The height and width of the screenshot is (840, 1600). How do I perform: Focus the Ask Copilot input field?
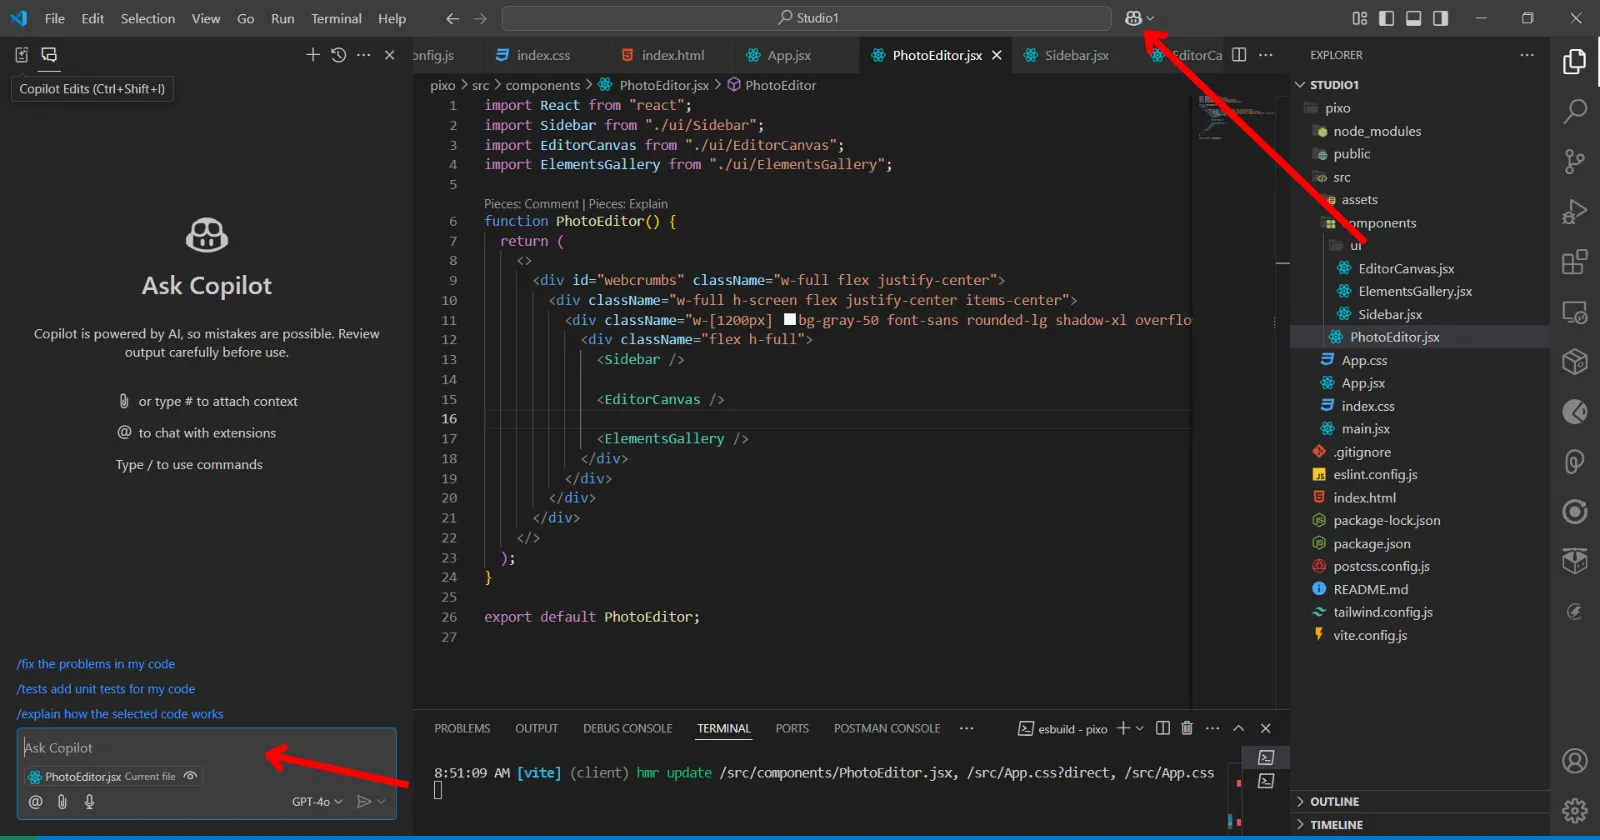tap(206, 748)
